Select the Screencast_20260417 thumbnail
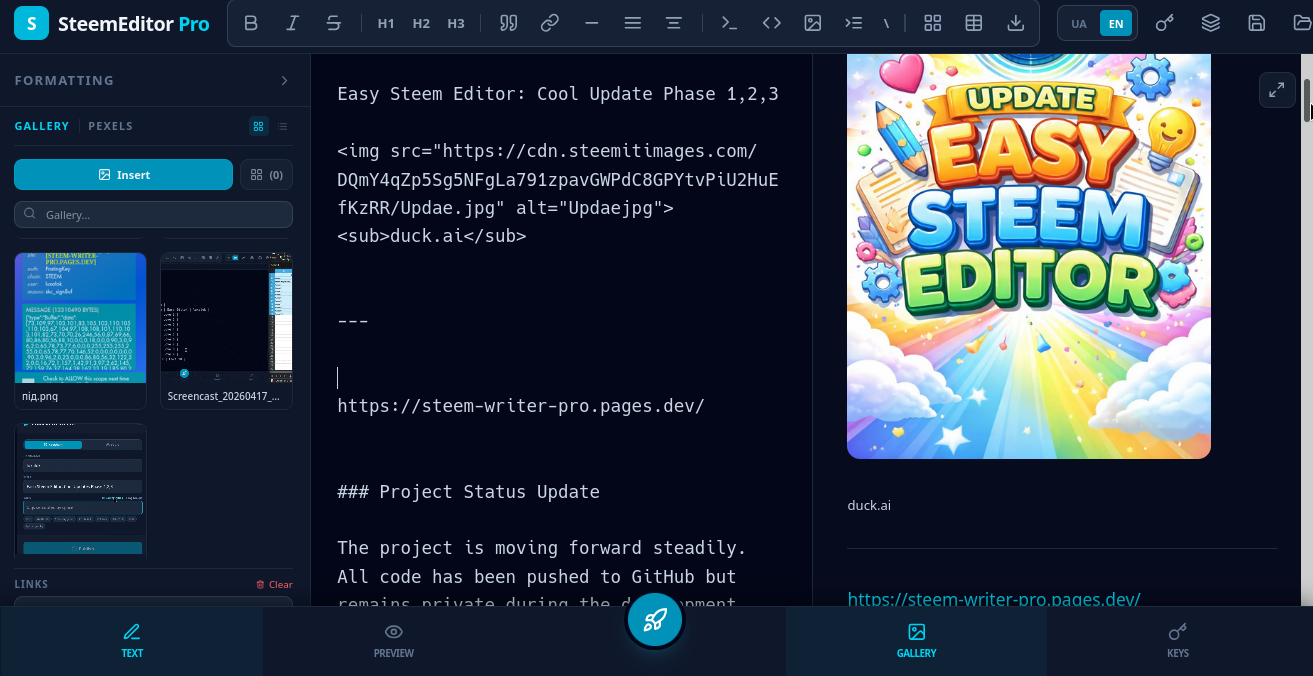1313x676 pixels. (x=226, y=330)
